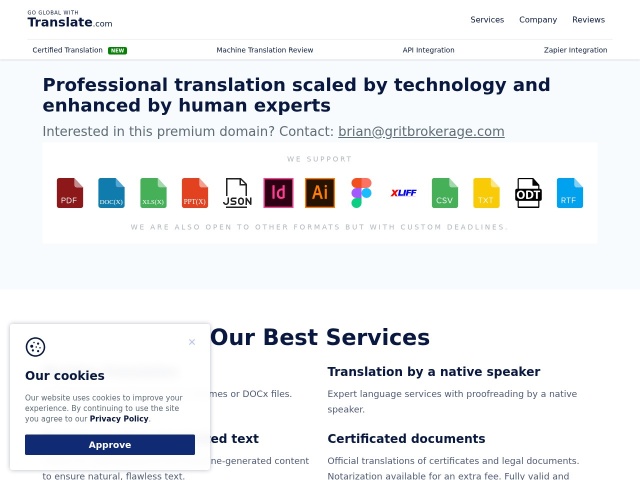The image size is (640, 480).
Task: Click the CSV file icon
Action: (x=445, y=193)
